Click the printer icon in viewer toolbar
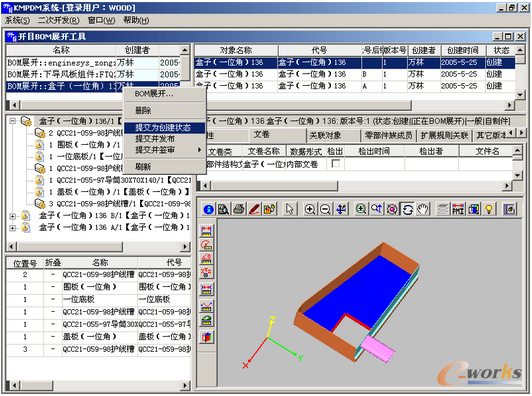 [239, 209]
